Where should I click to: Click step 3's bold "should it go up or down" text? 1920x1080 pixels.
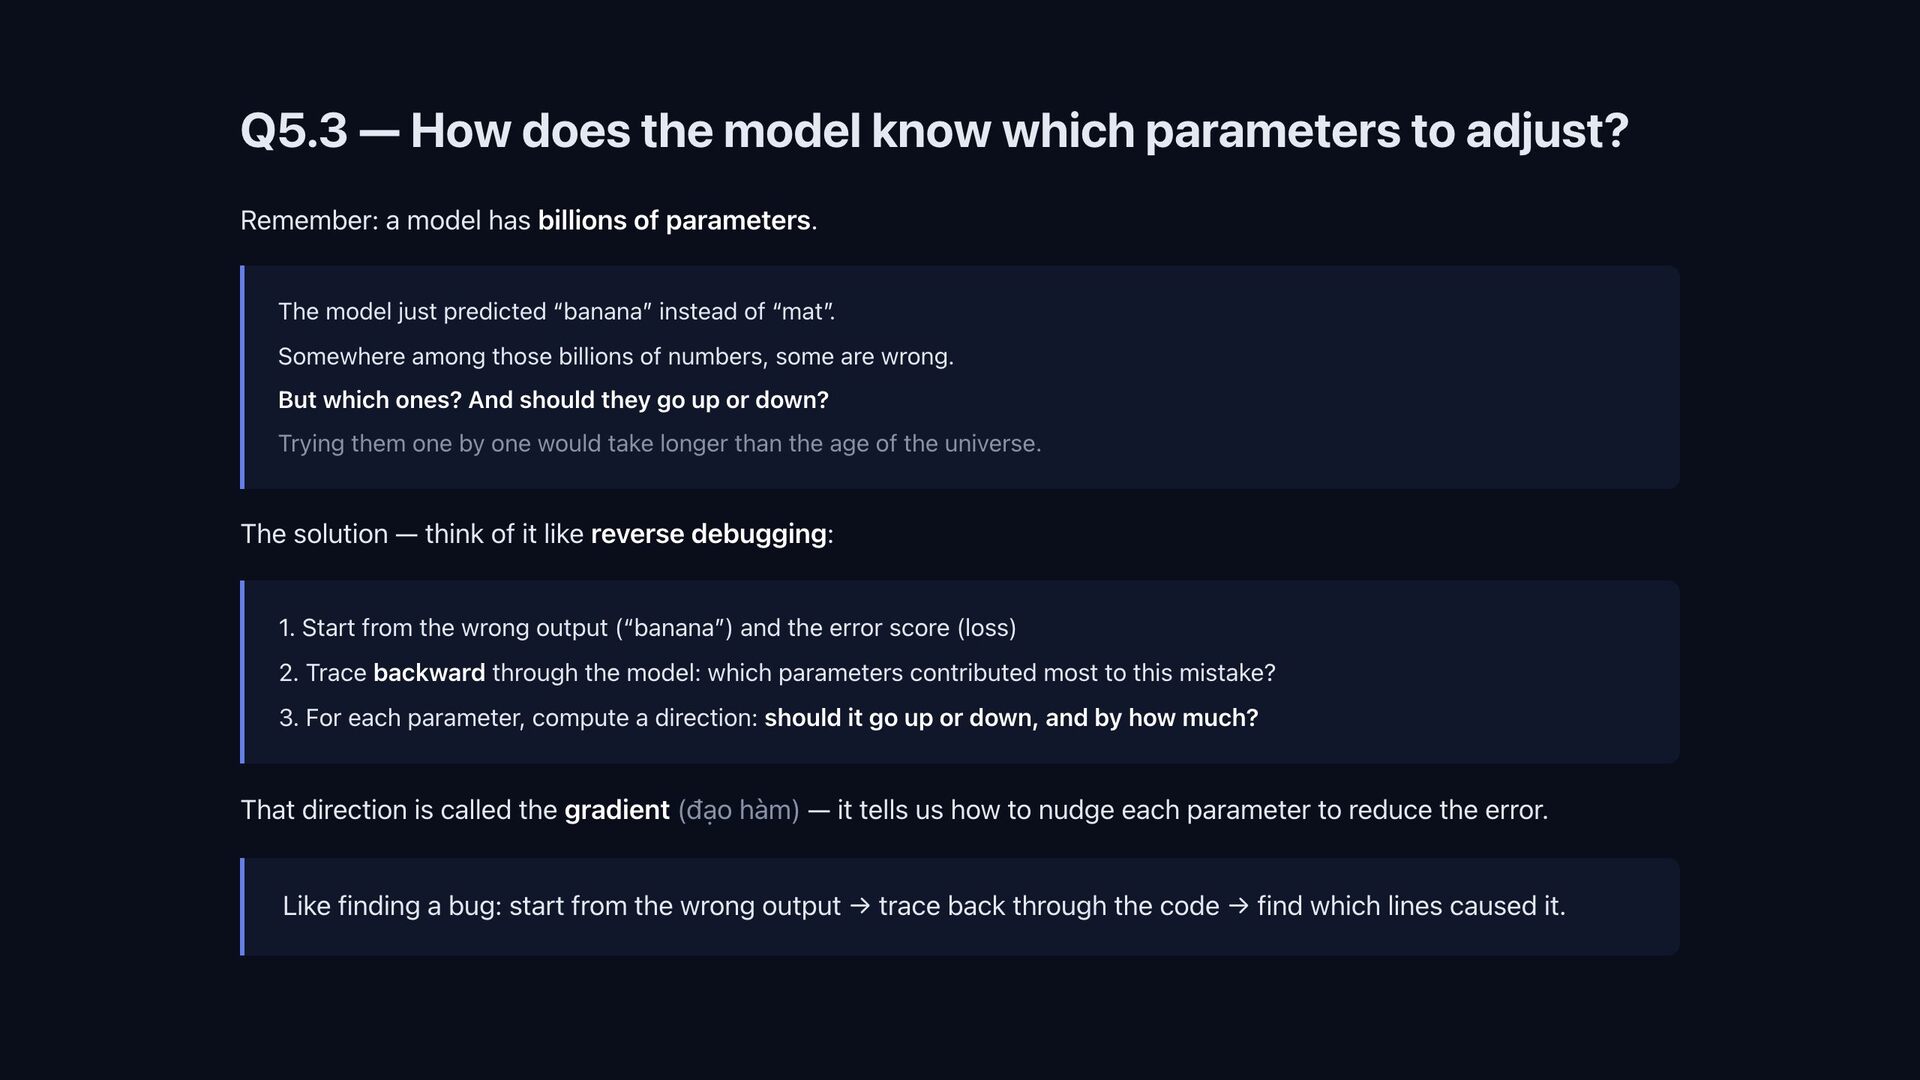point(1010,718)
